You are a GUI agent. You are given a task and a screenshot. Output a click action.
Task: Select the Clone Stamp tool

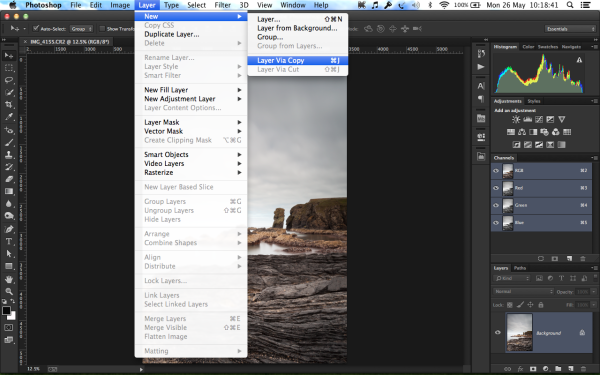coord(8,155)
